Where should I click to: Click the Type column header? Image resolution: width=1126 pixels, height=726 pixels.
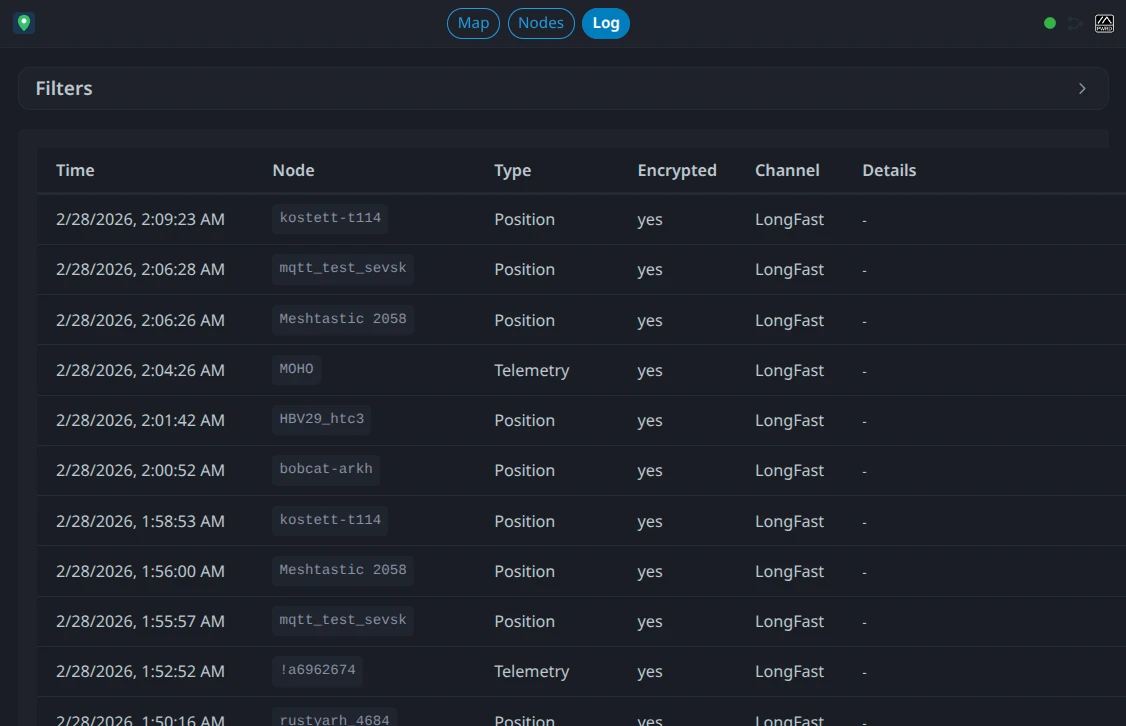pyautogui.click(x=512, y=170)
